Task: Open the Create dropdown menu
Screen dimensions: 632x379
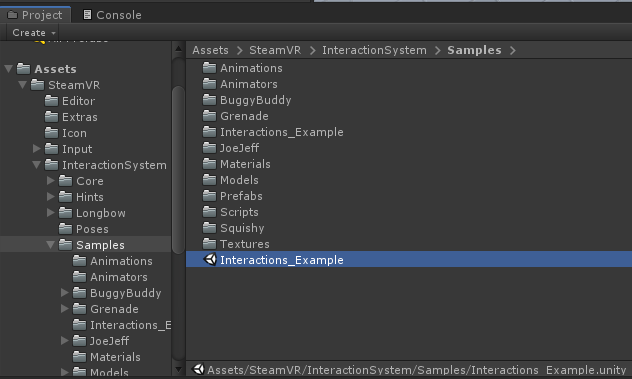Action: tap(33, 33)
